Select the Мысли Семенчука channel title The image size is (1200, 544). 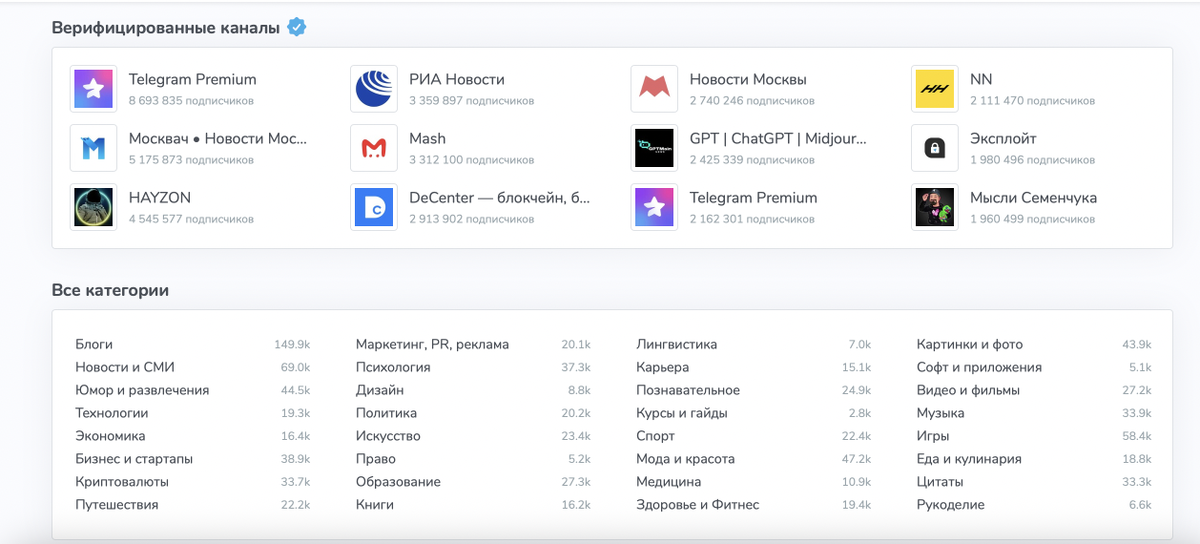point(1033,197)
